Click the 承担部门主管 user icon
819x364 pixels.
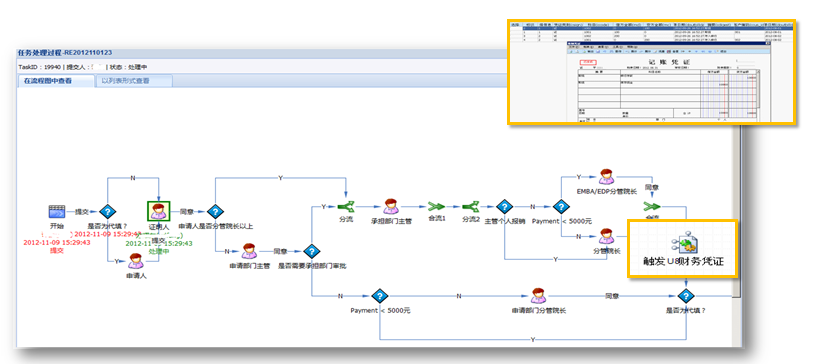click(391, 207)
